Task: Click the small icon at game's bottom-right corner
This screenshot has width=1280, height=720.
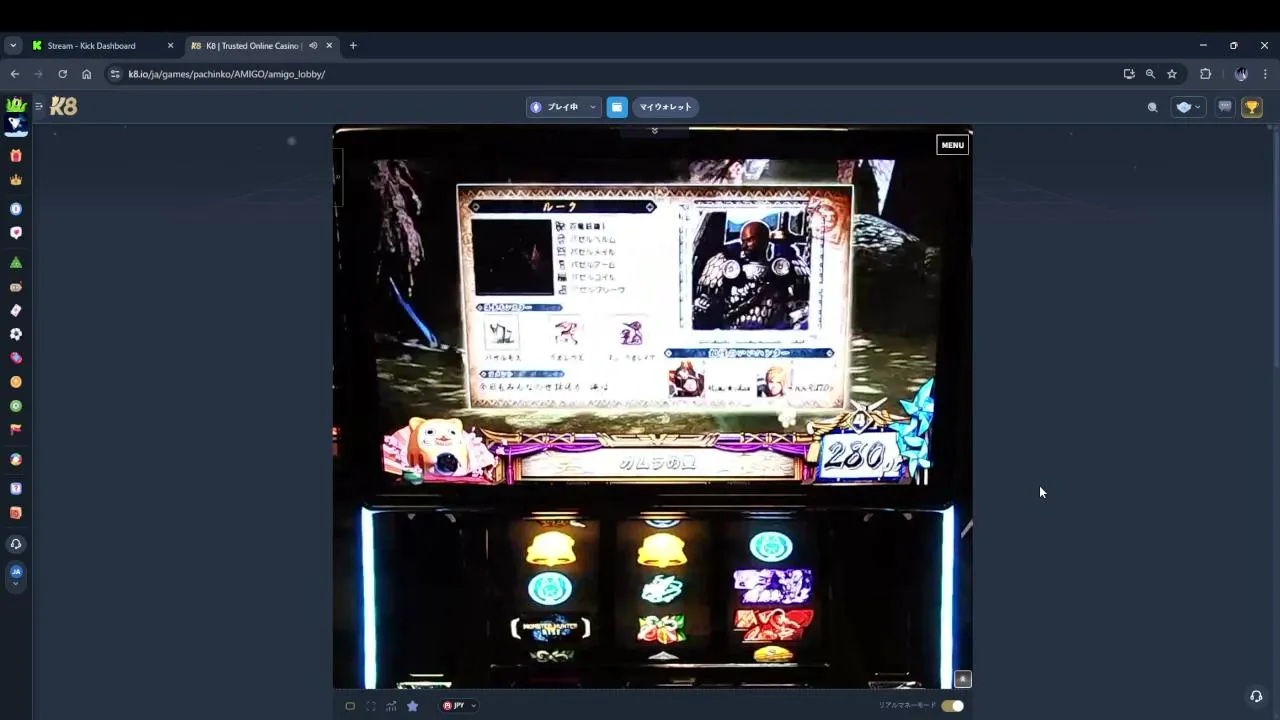Action: [962, 679]
